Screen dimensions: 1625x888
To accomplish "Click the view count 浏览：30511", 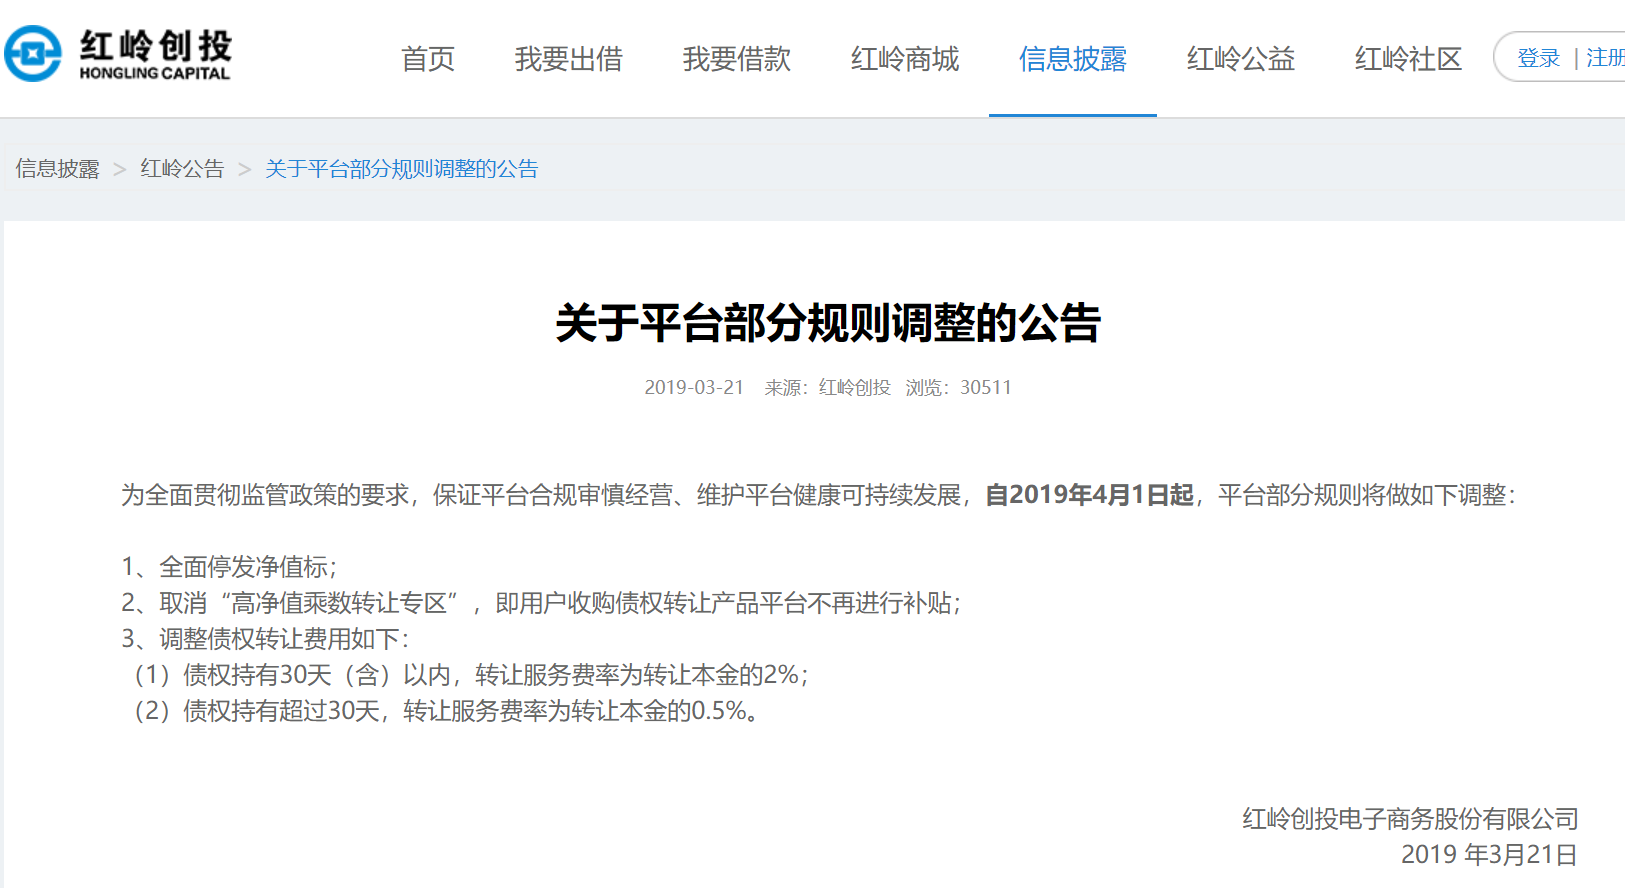I will click(959, 387).
